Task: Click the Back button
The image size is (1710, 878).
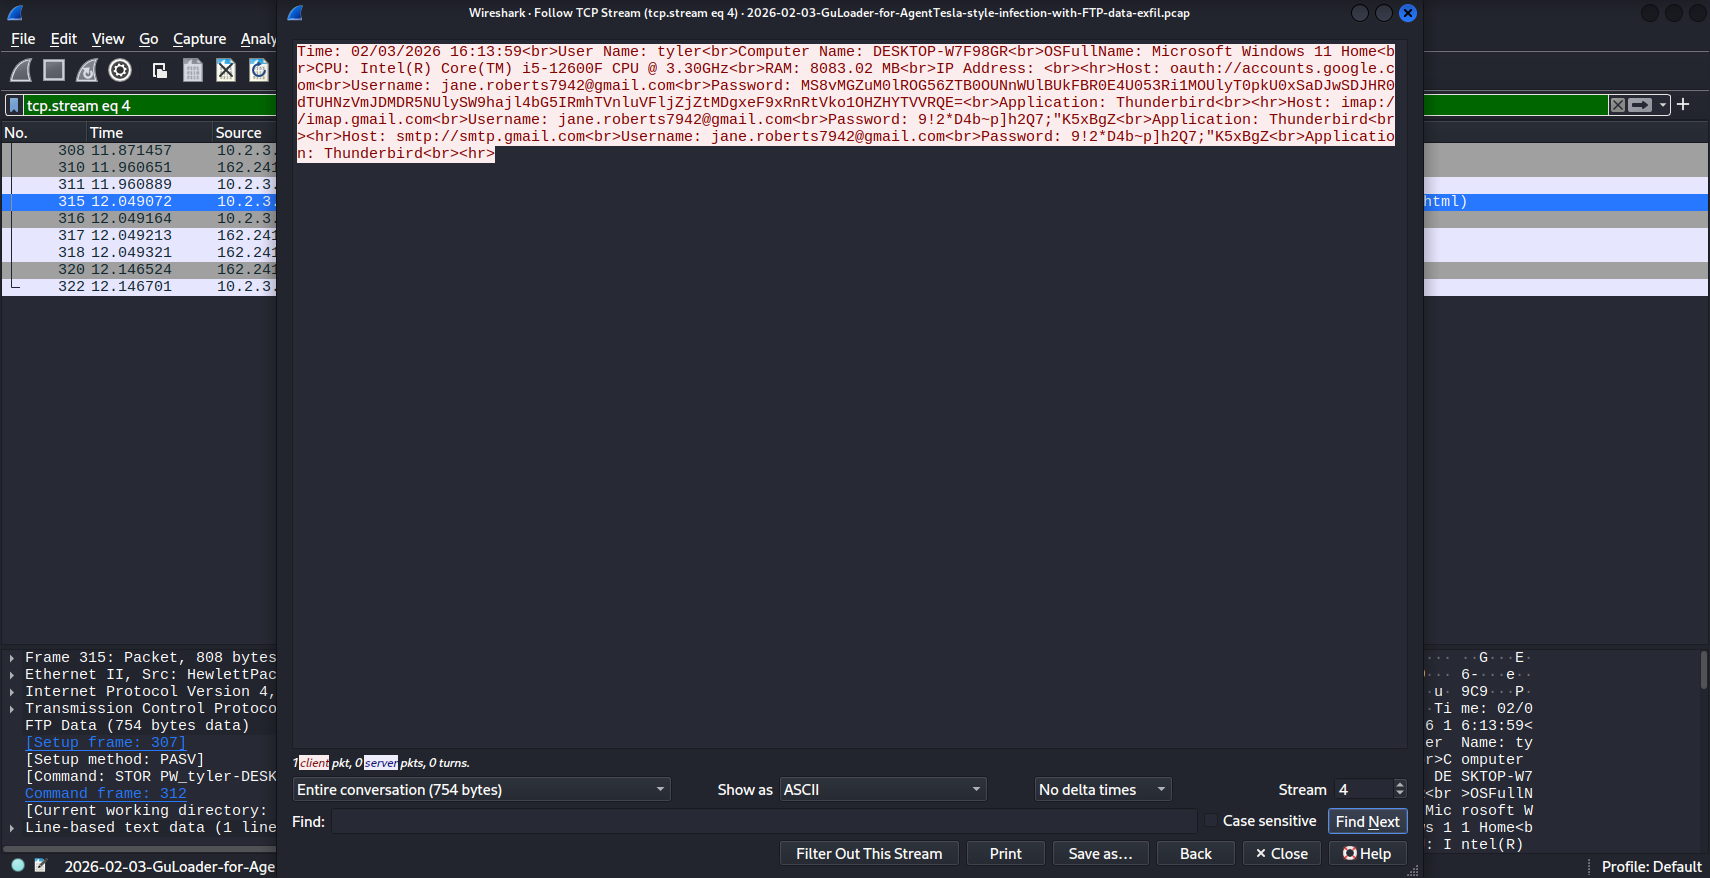Action: click(x=1196, y=854)
